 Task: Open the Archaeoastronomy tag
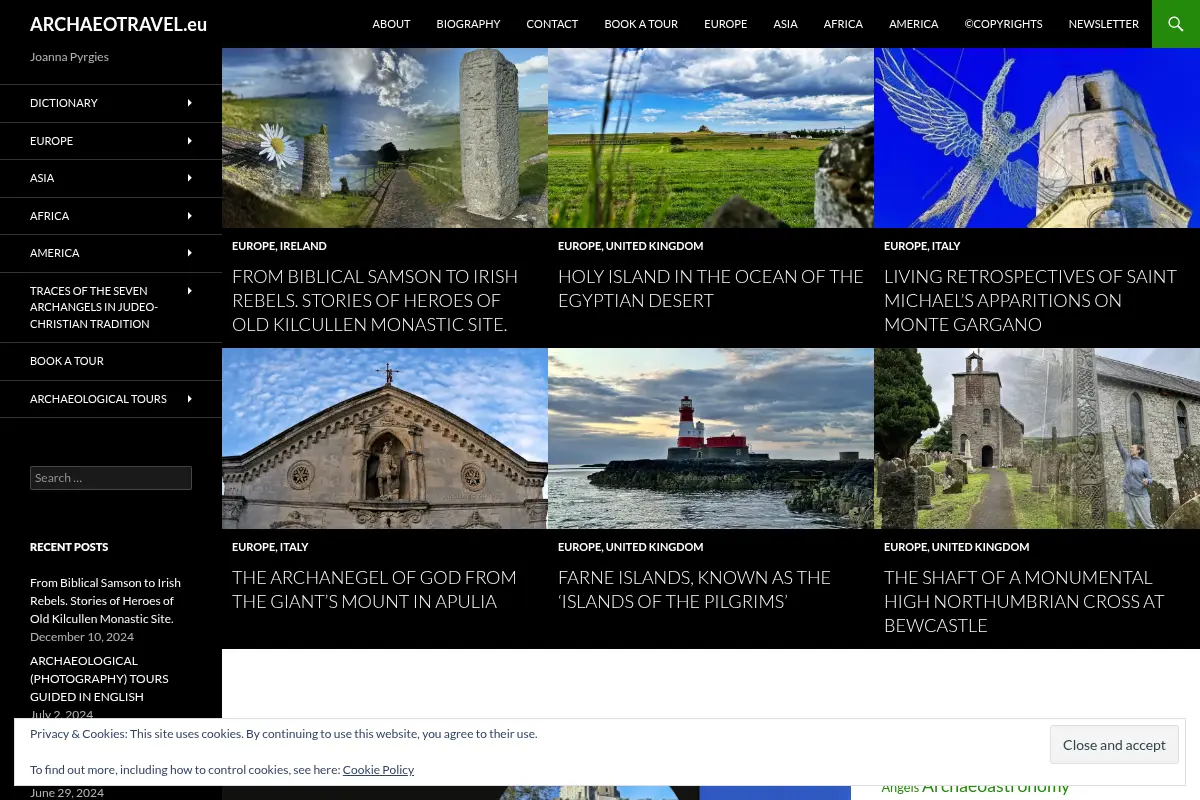point(996,787)
